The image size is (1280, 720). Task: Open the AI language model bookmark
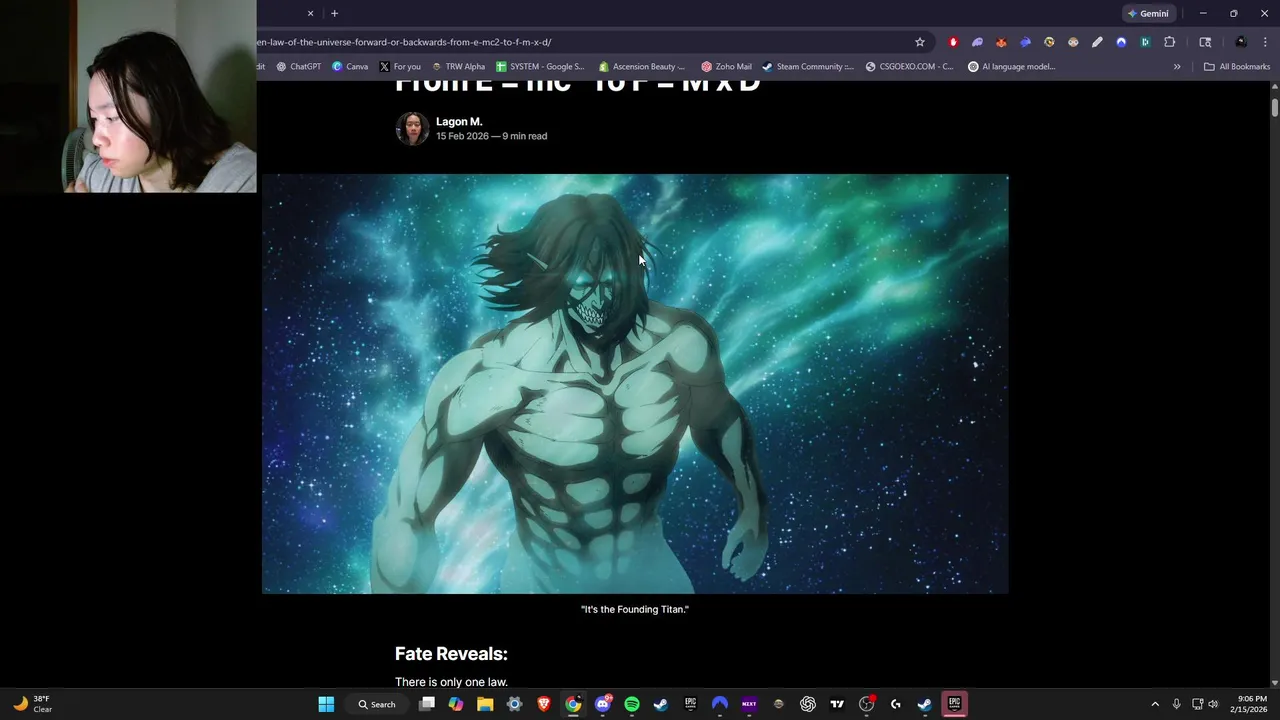coord(1011,67)
